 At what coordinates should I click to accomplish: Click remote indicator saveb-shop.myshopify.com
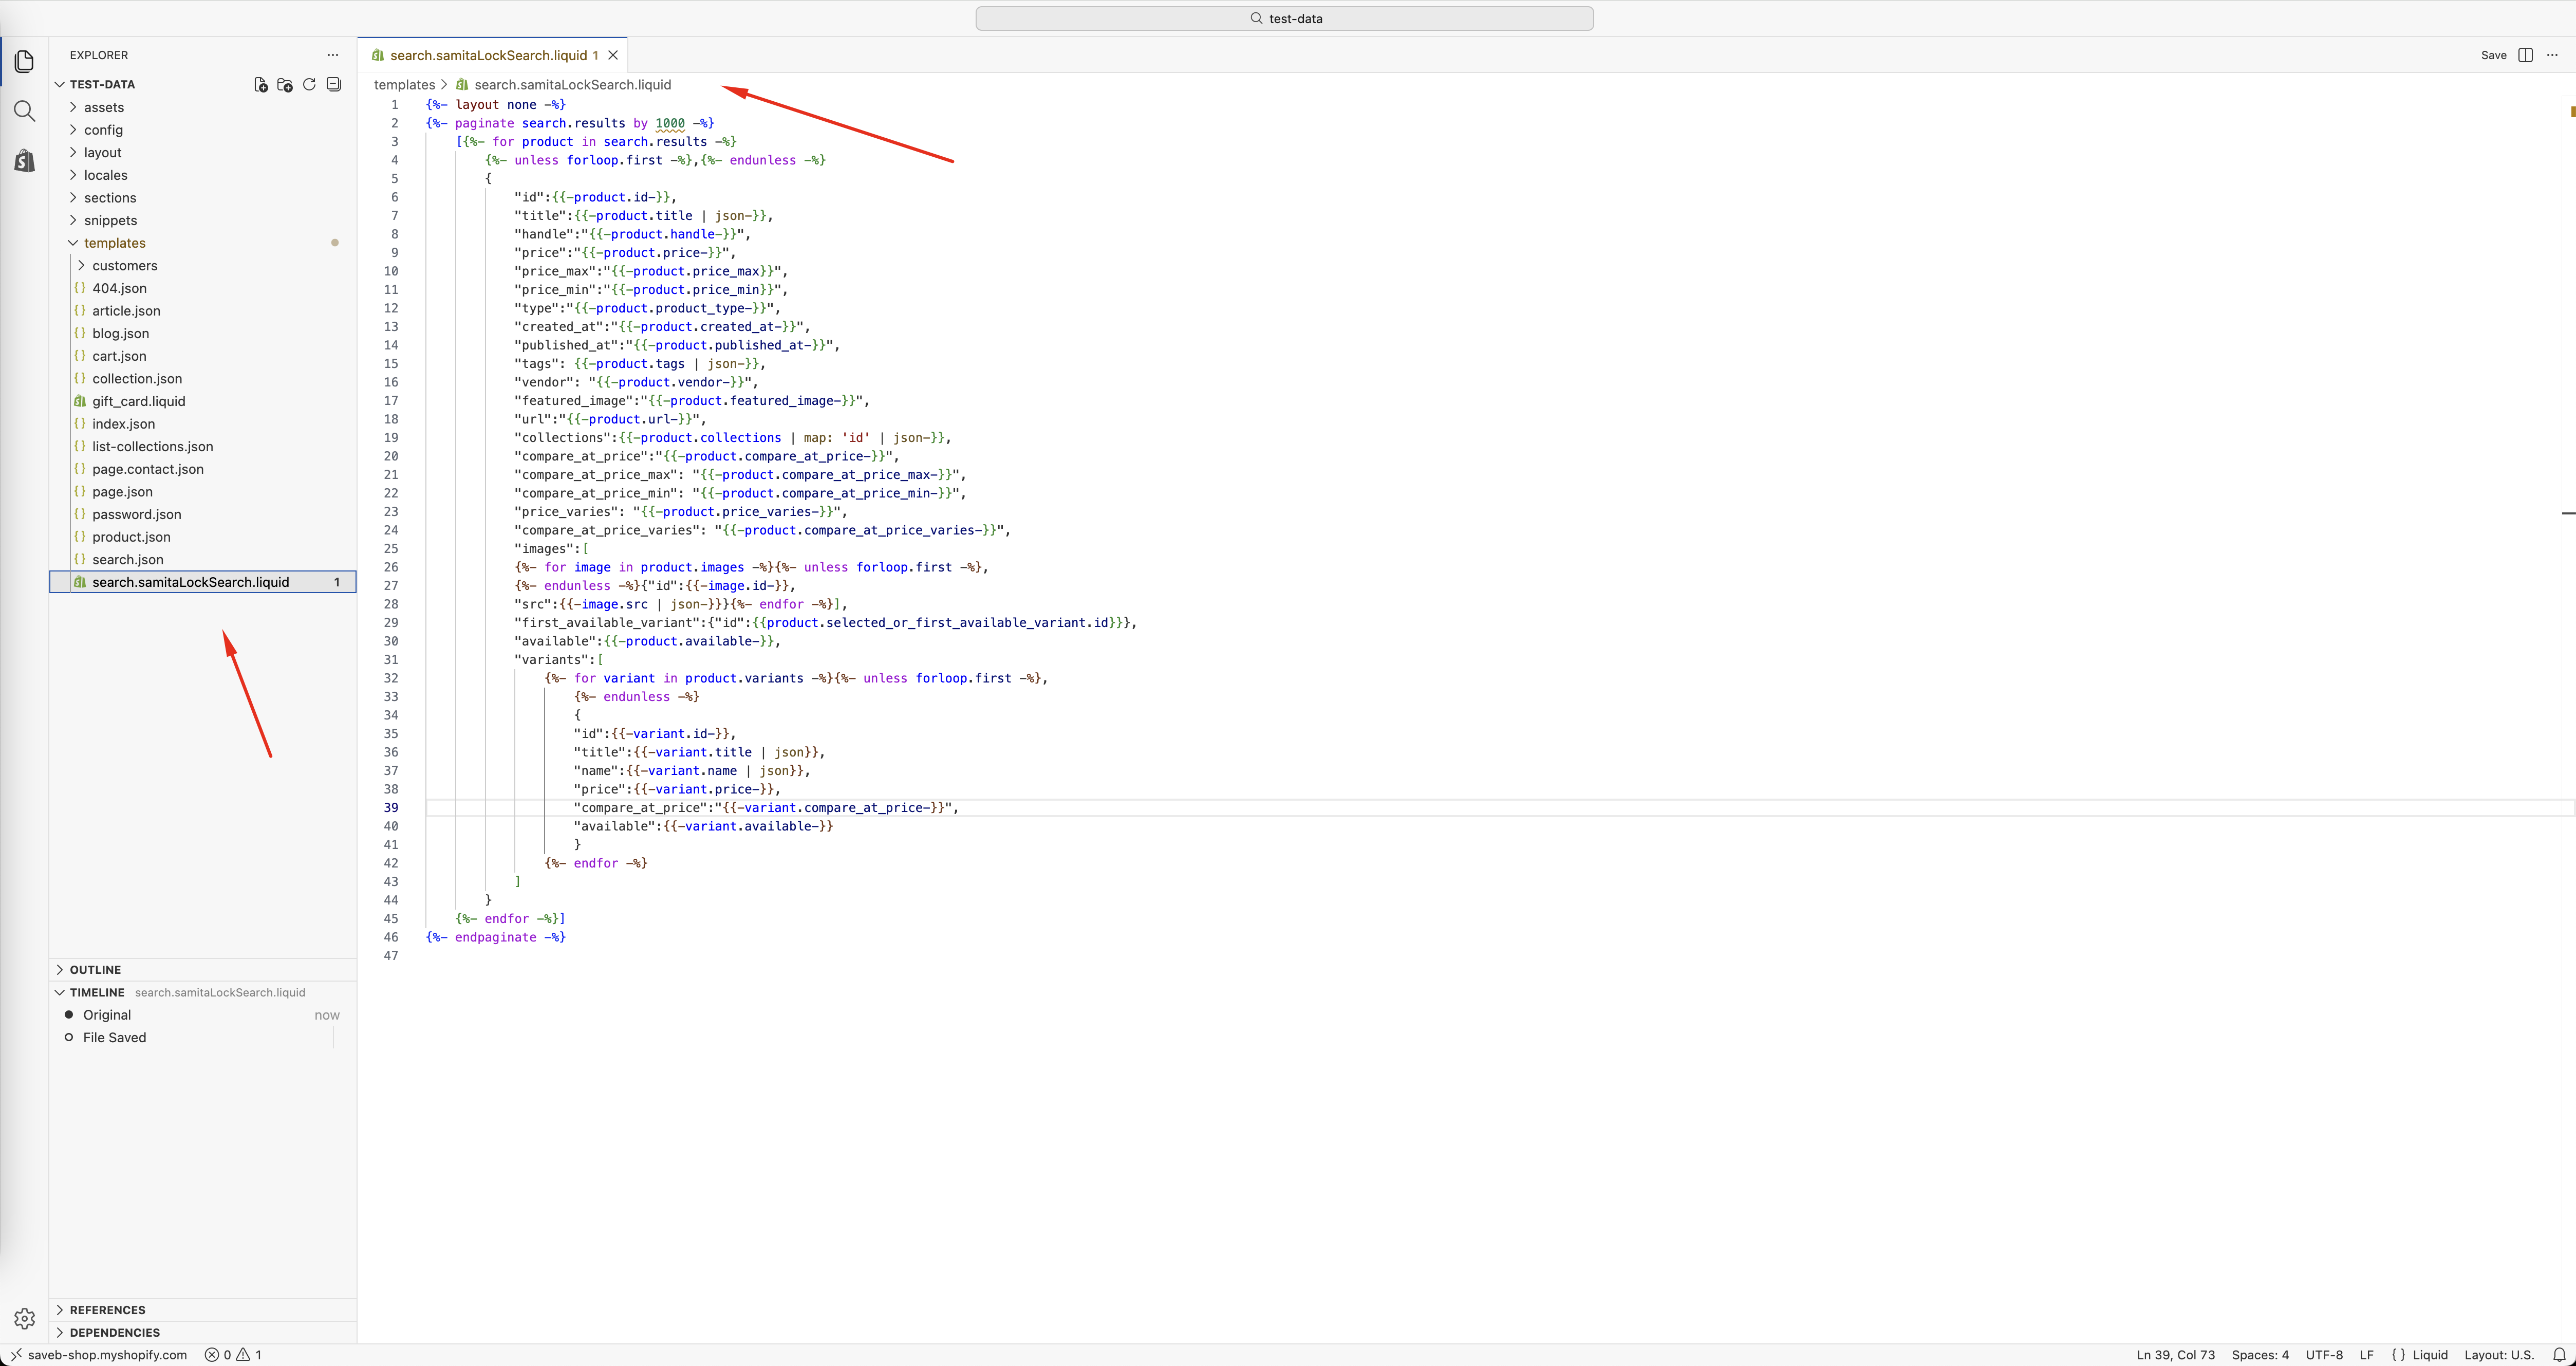tap(99, 1355)
